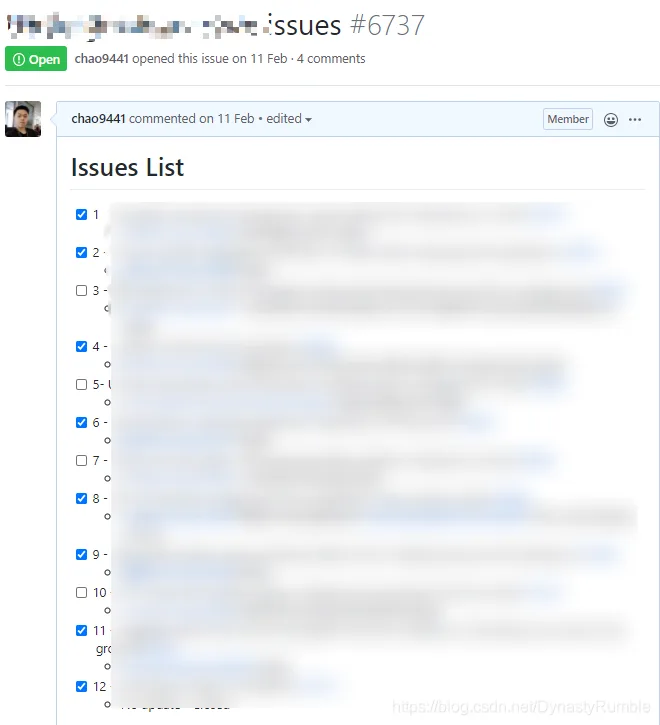This screenshot has height=725, width=660.
Task: Check the checkbox for item 3
Action: pos(81,290)
